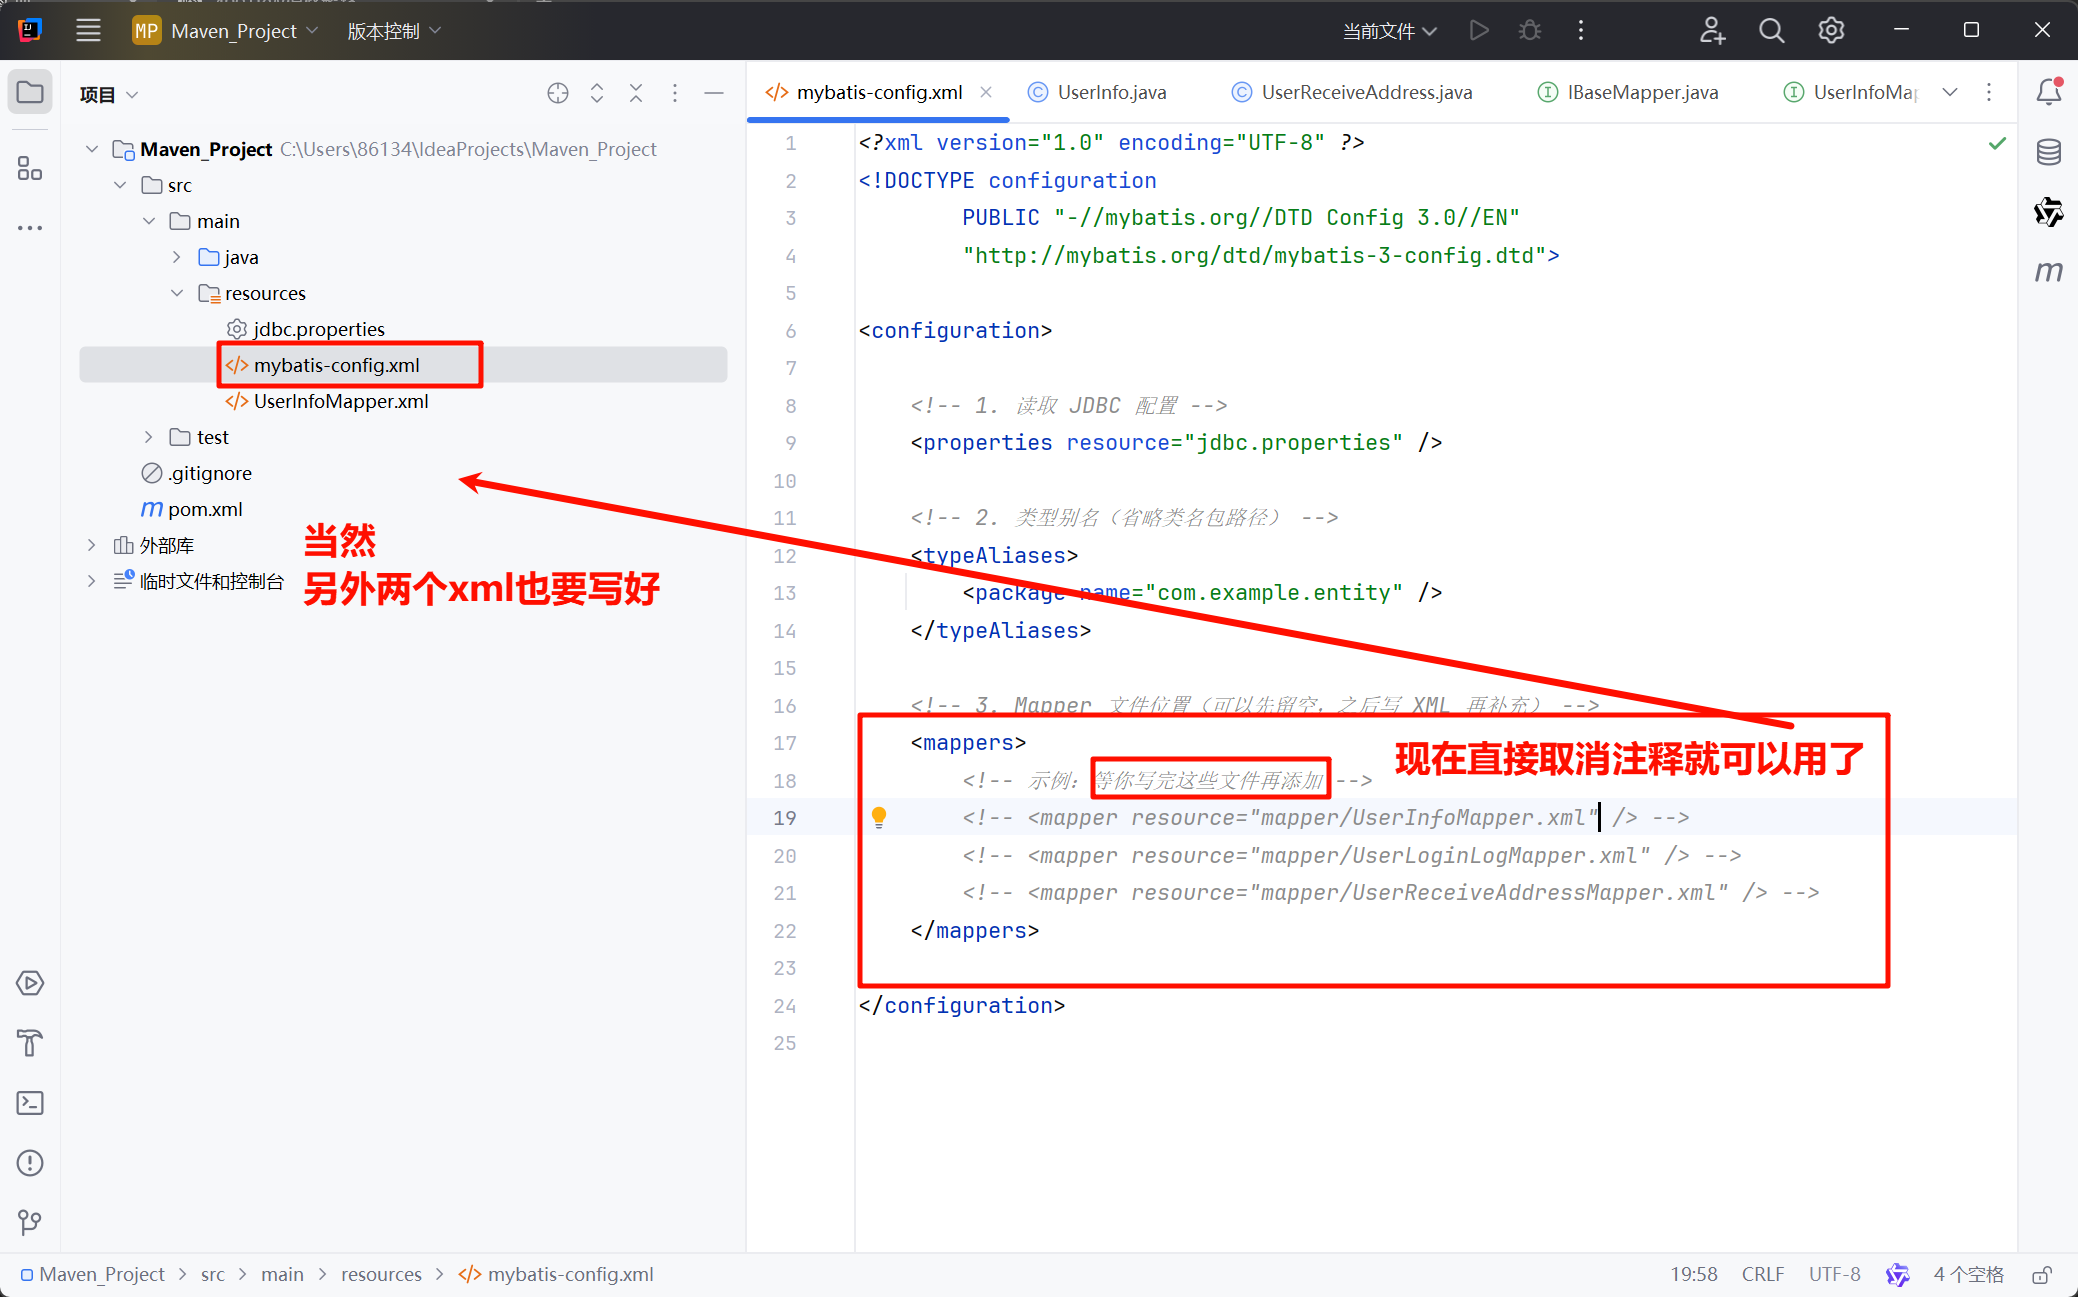Switch to the UserInfo.java tab

[x=1110, y=92]
